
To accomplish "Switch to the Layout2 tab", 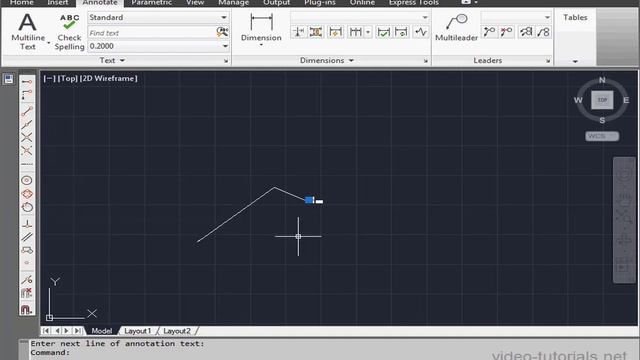I will (x=177, y=331).
